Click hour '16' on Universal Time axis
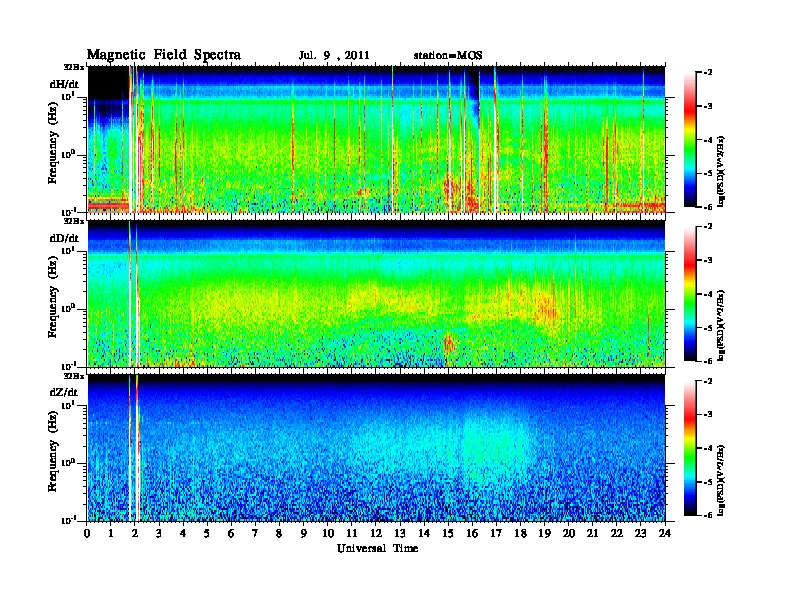This screenshot has width=792, height=612. 472,534
